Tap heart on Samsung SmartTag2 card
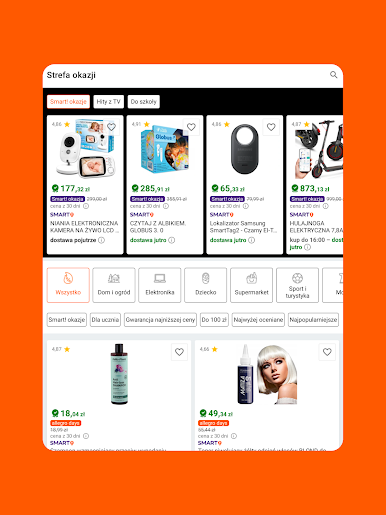Viewport: 386px width, 515px height. (x=271, y=127)
